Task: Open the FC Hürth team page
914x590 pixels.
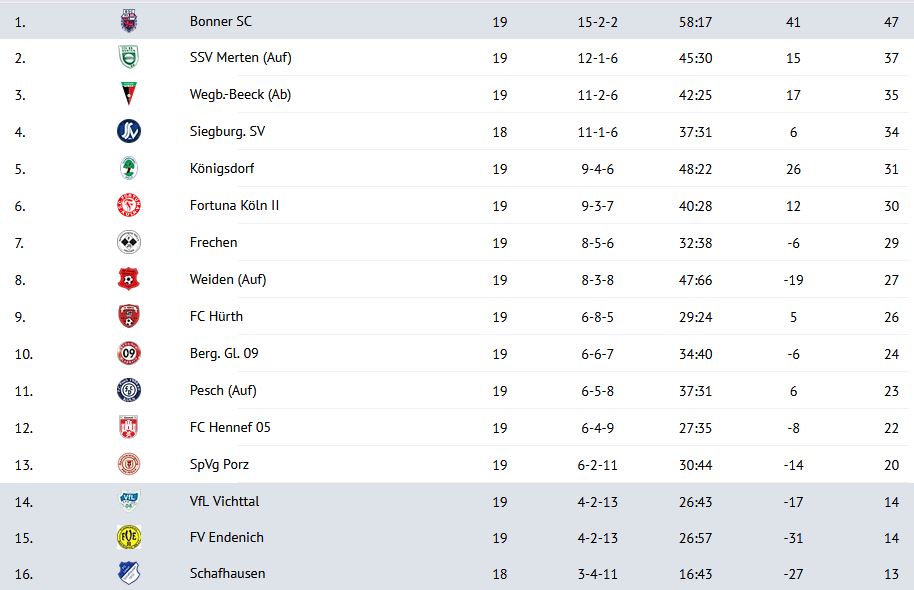Action: click(x=216, y=317)
